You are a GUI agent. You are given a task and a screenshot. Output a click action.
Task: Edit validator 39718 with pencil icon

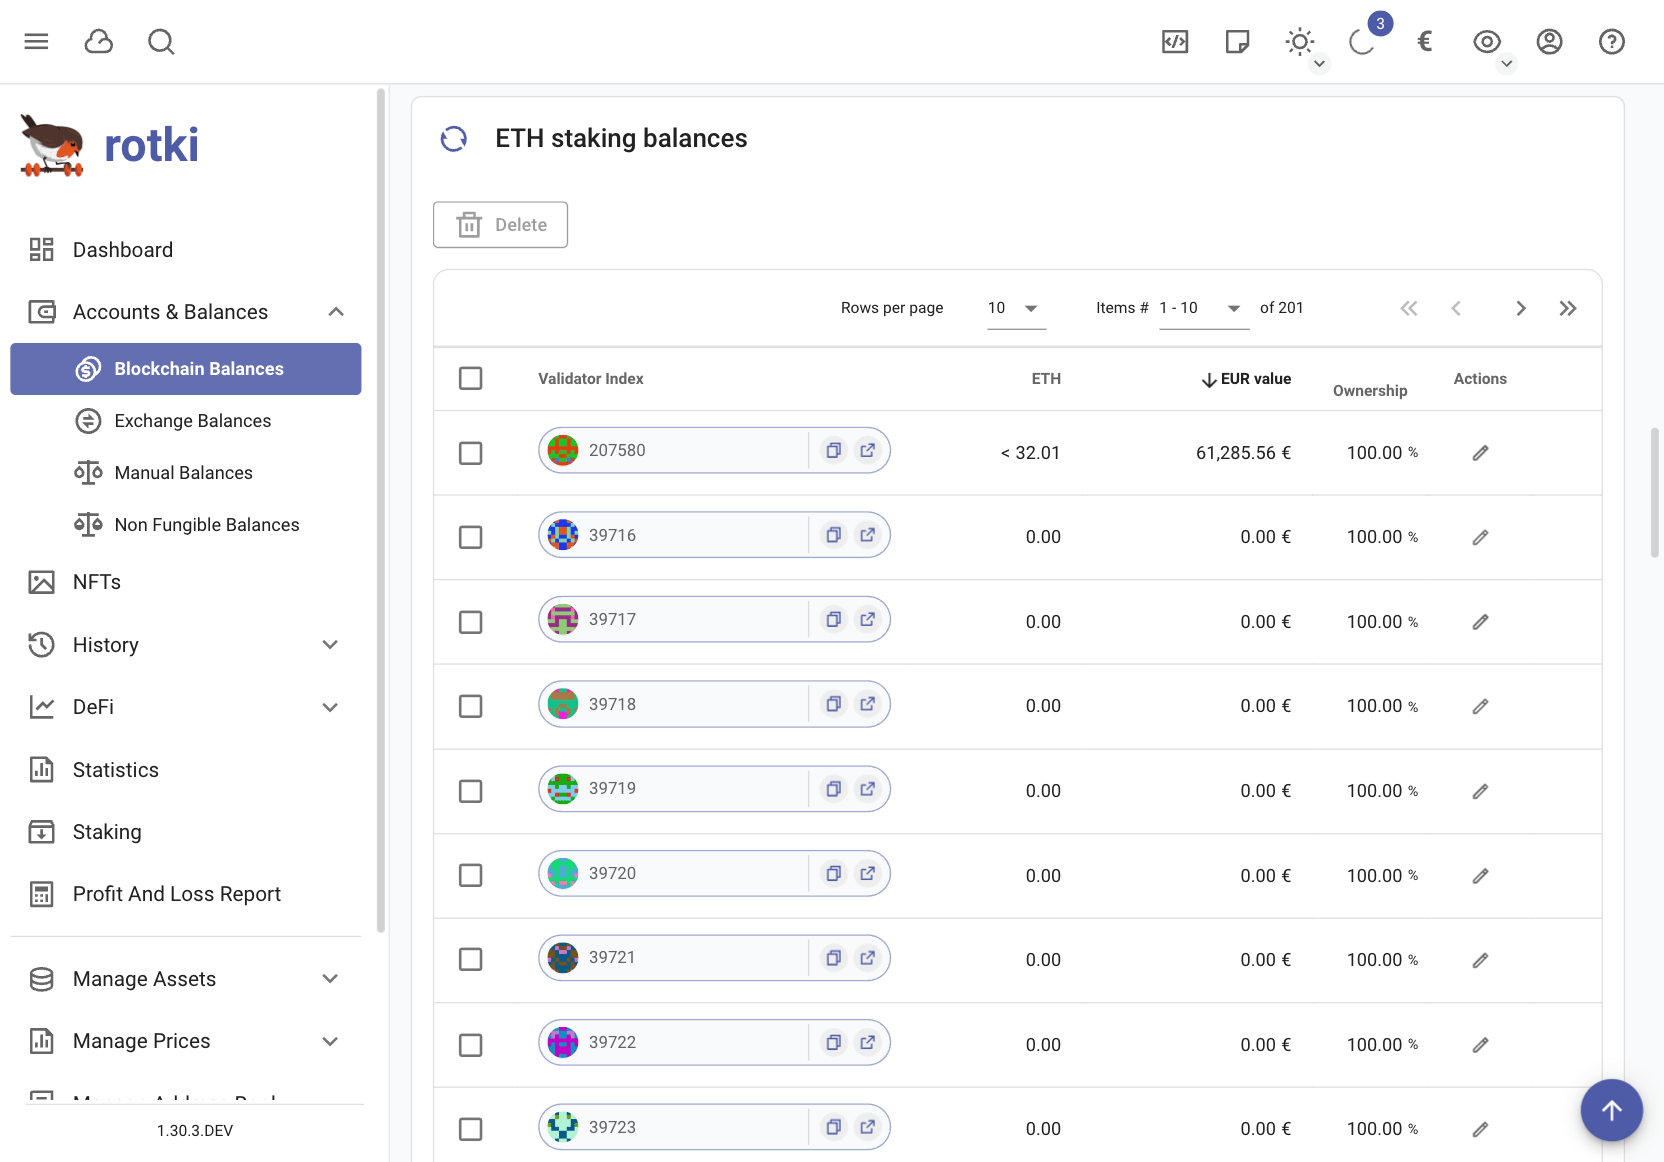tap(1481, 706)
